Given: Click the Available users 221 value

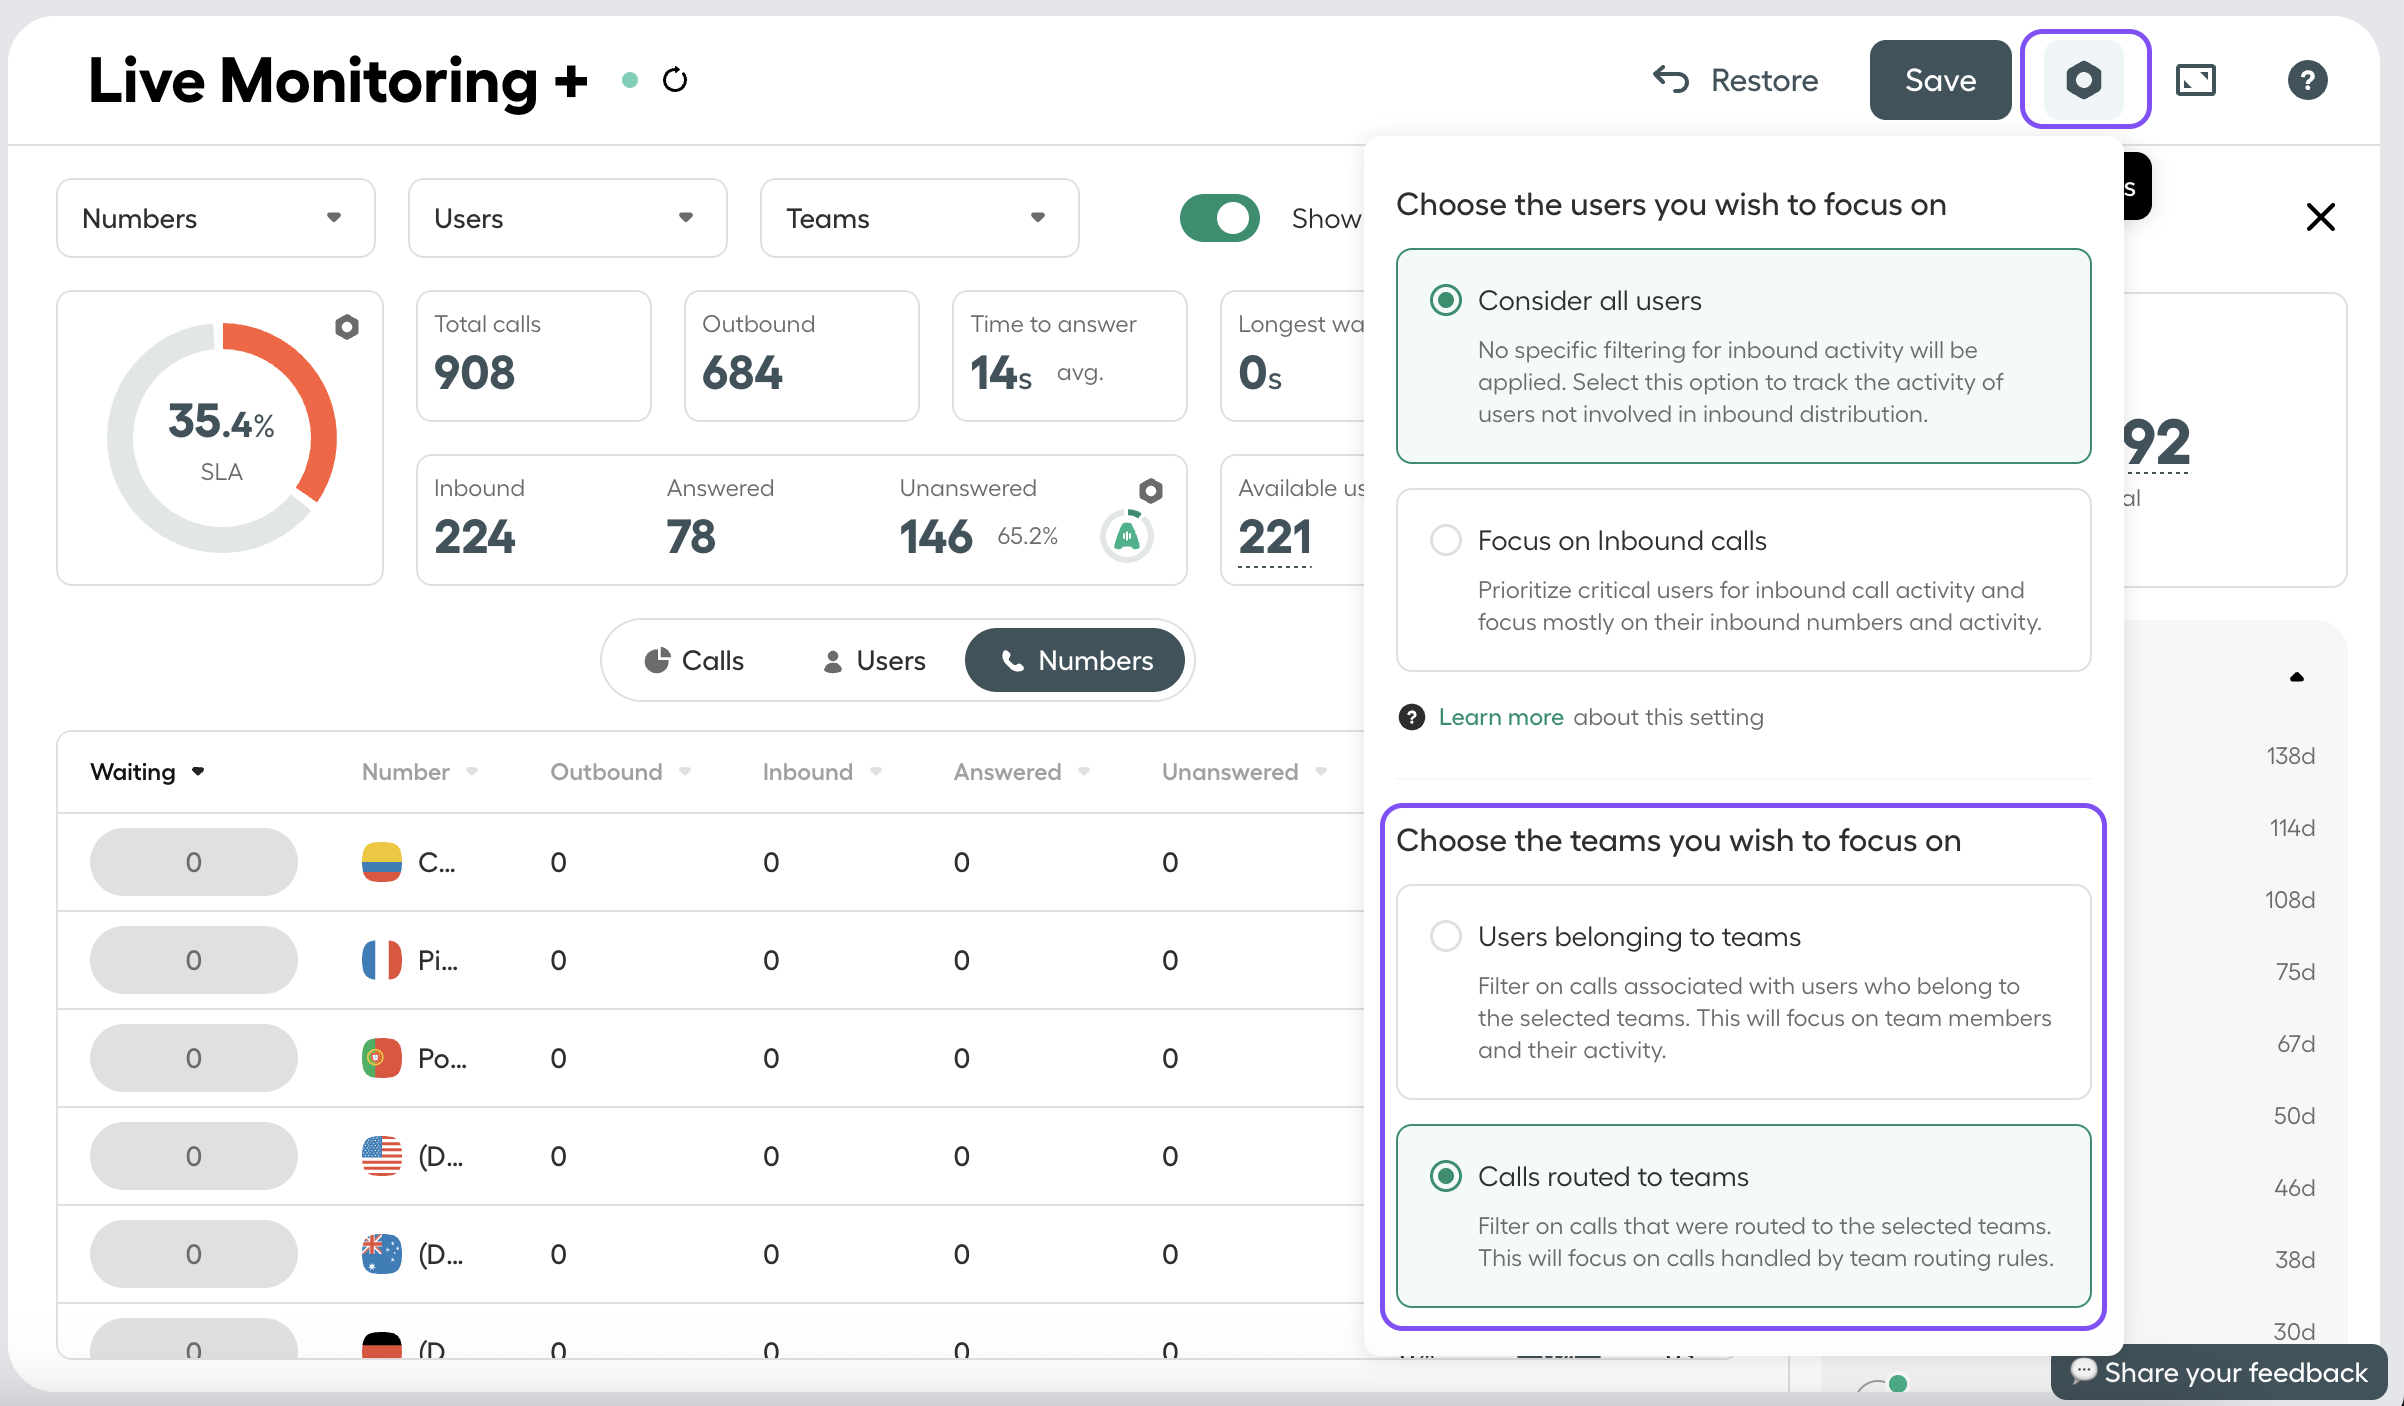Looking at the screenshot, I should (1275, 537).
